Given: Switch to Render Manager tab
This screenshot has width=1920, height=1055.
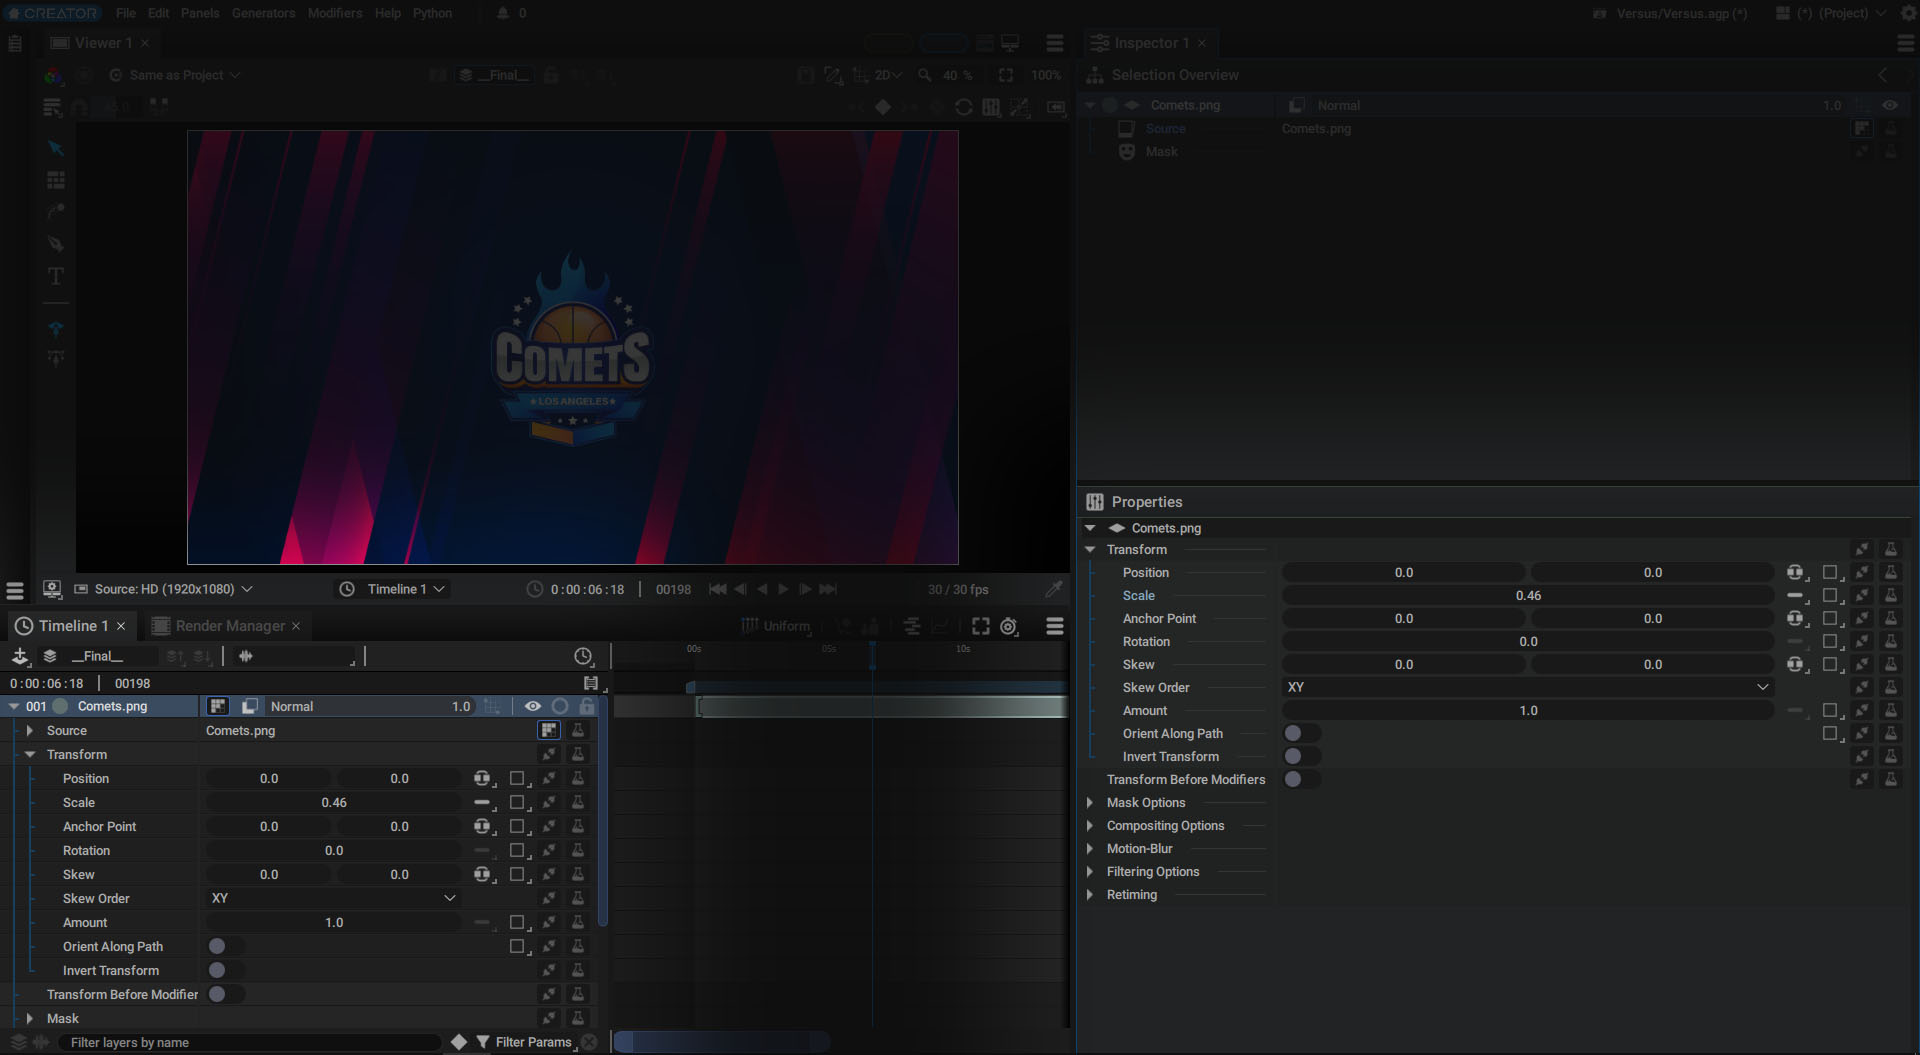Looking at the screenshot, I should pos(226,626).
